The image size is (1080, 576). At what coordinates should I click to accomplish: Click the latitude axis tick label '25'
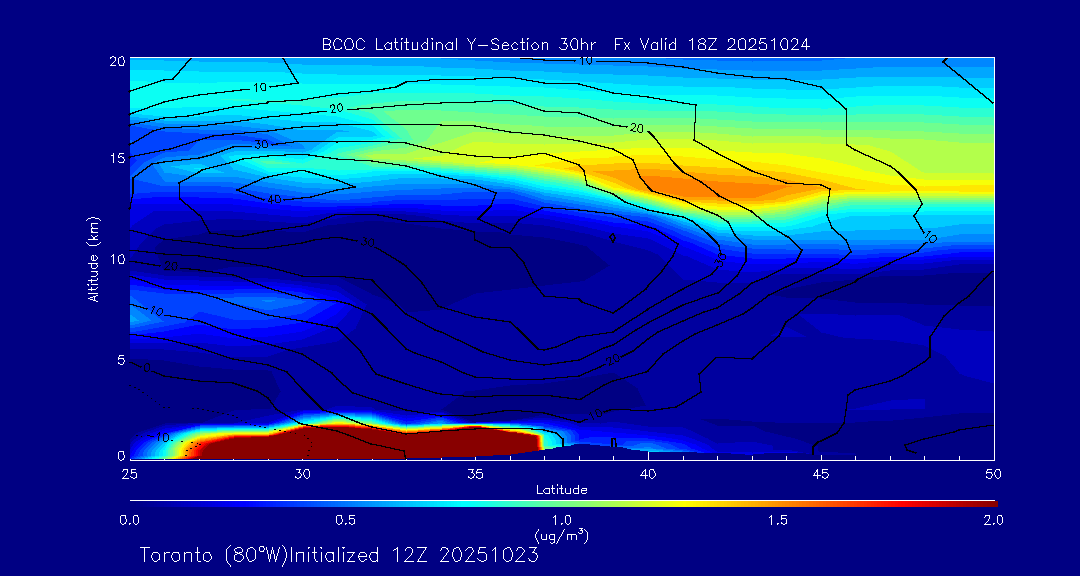[129, 474]
